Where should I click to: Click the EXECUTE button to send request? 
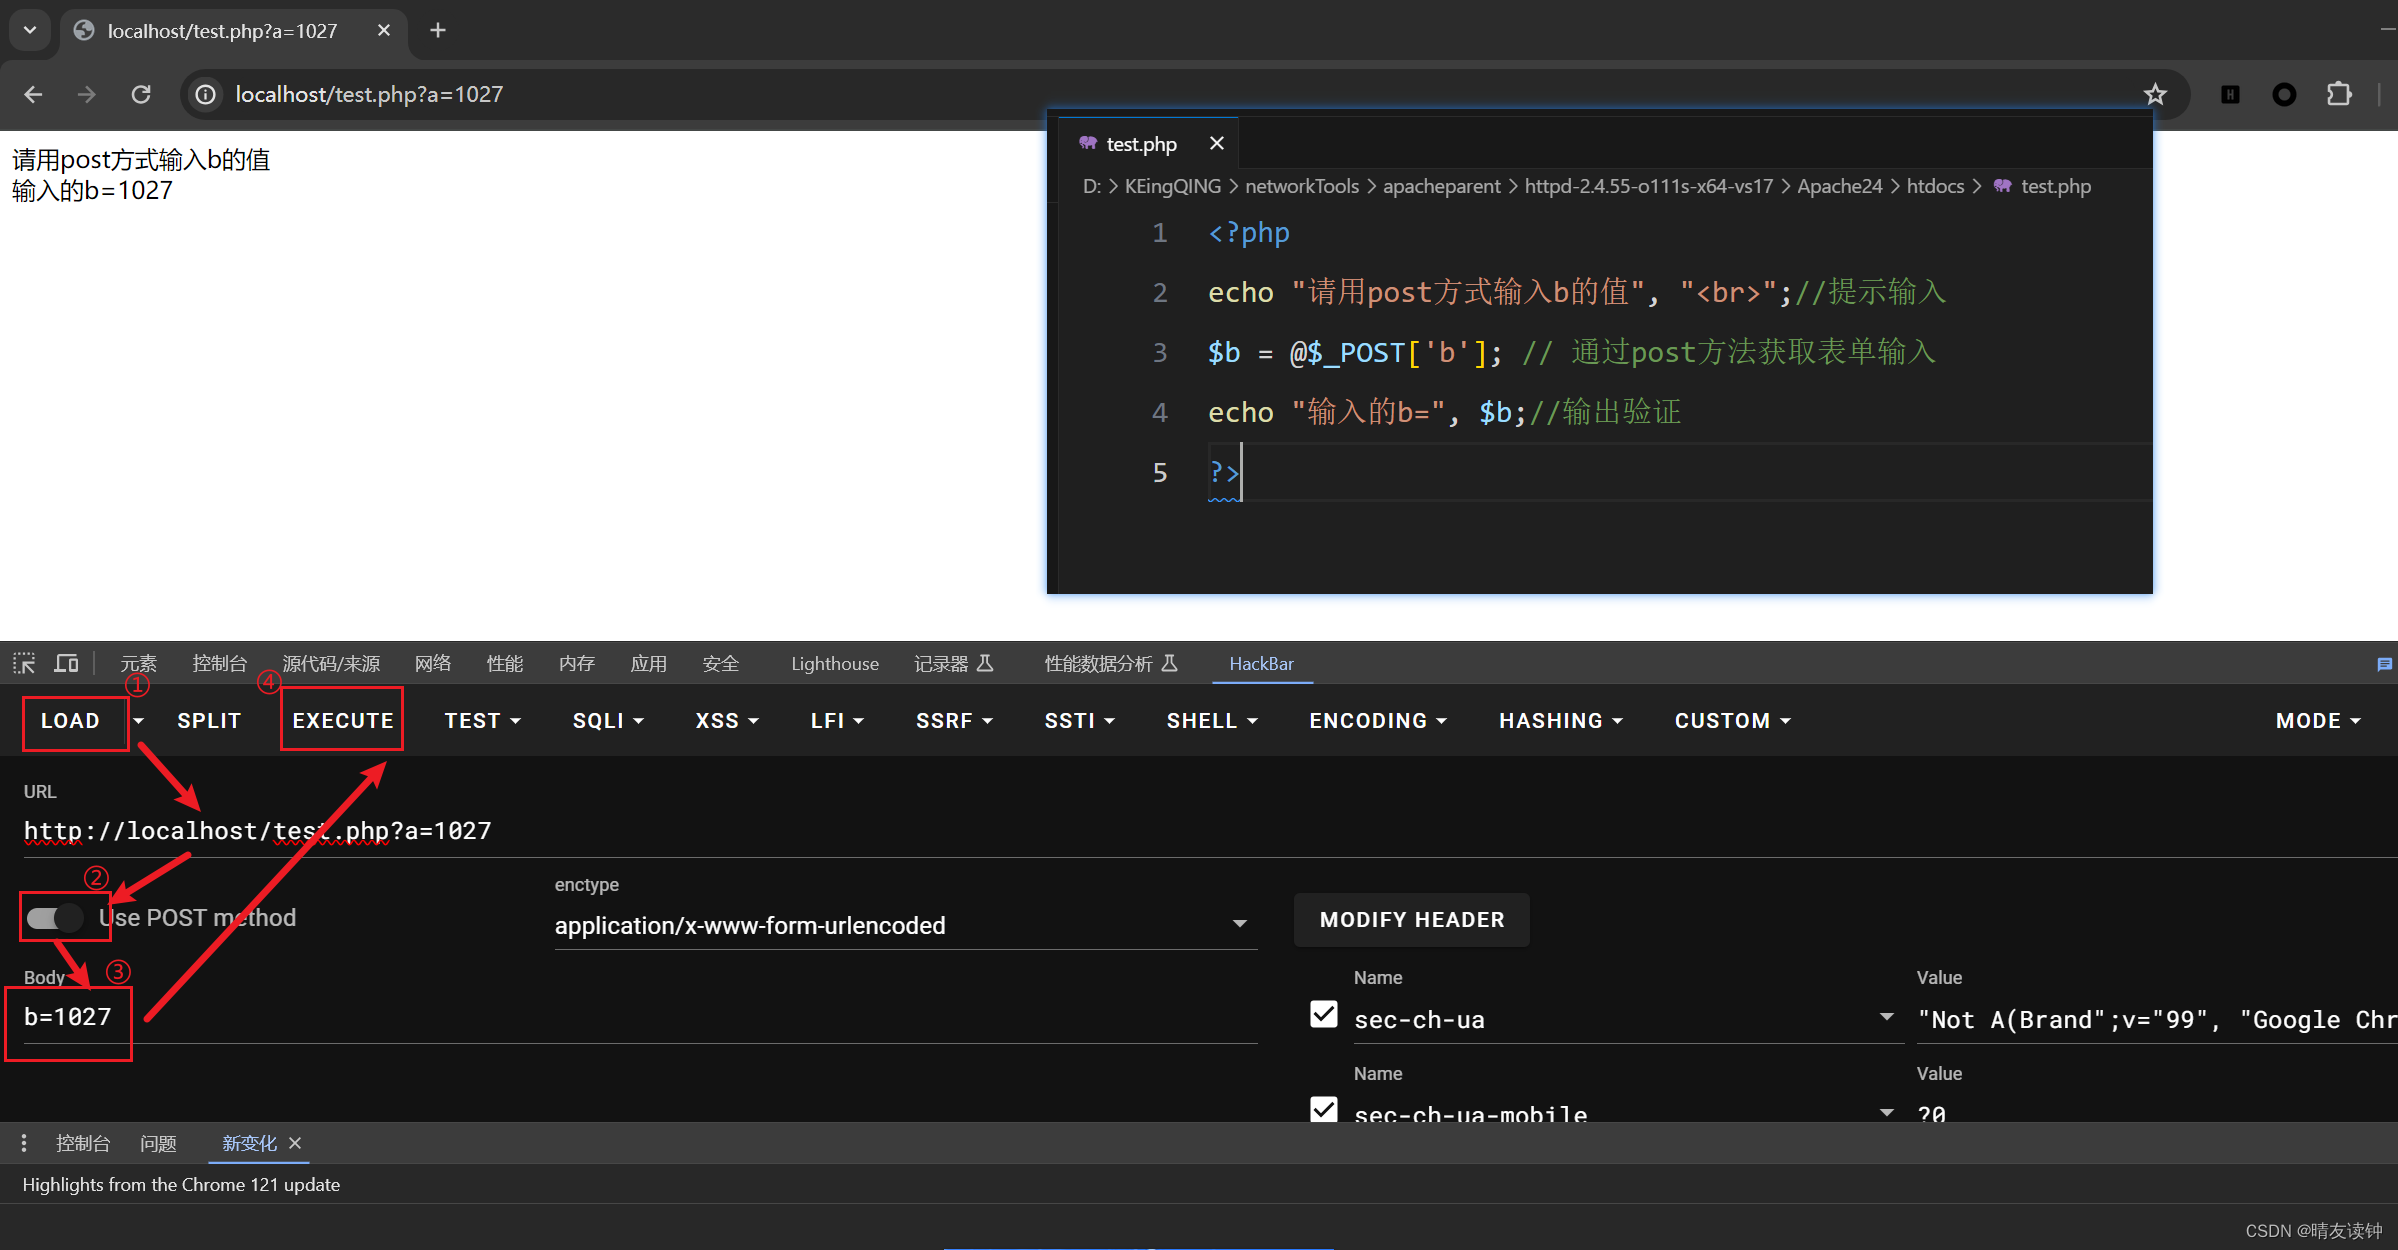click(339, 720)
